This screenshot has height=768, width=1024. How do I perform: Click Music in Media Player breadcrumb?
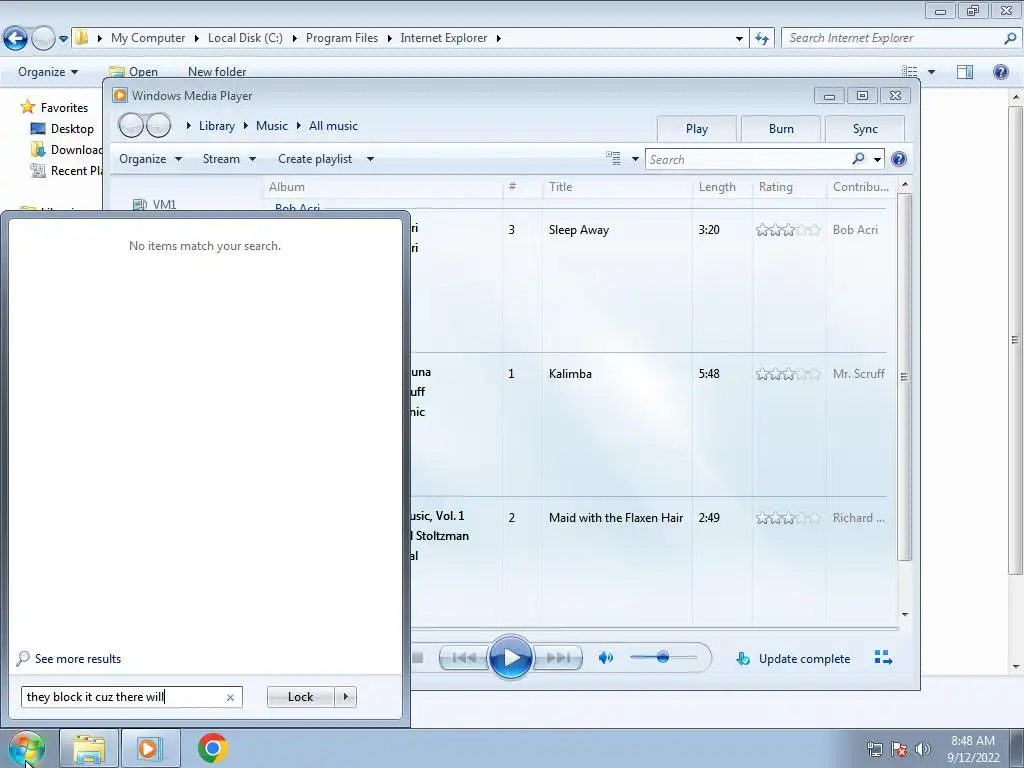coord(272,126)
